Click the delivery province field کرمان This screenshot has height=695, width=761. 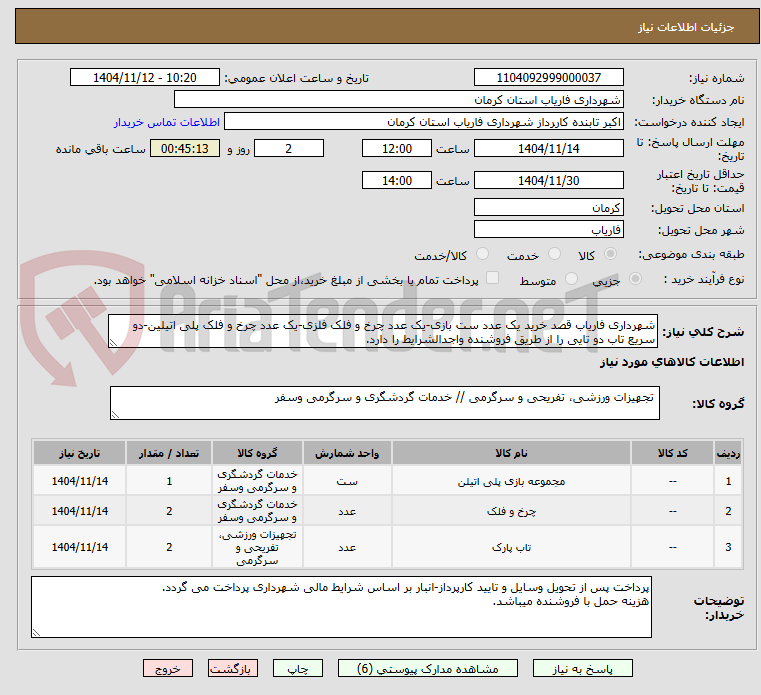pyautogui.click(x=548, y=208)
